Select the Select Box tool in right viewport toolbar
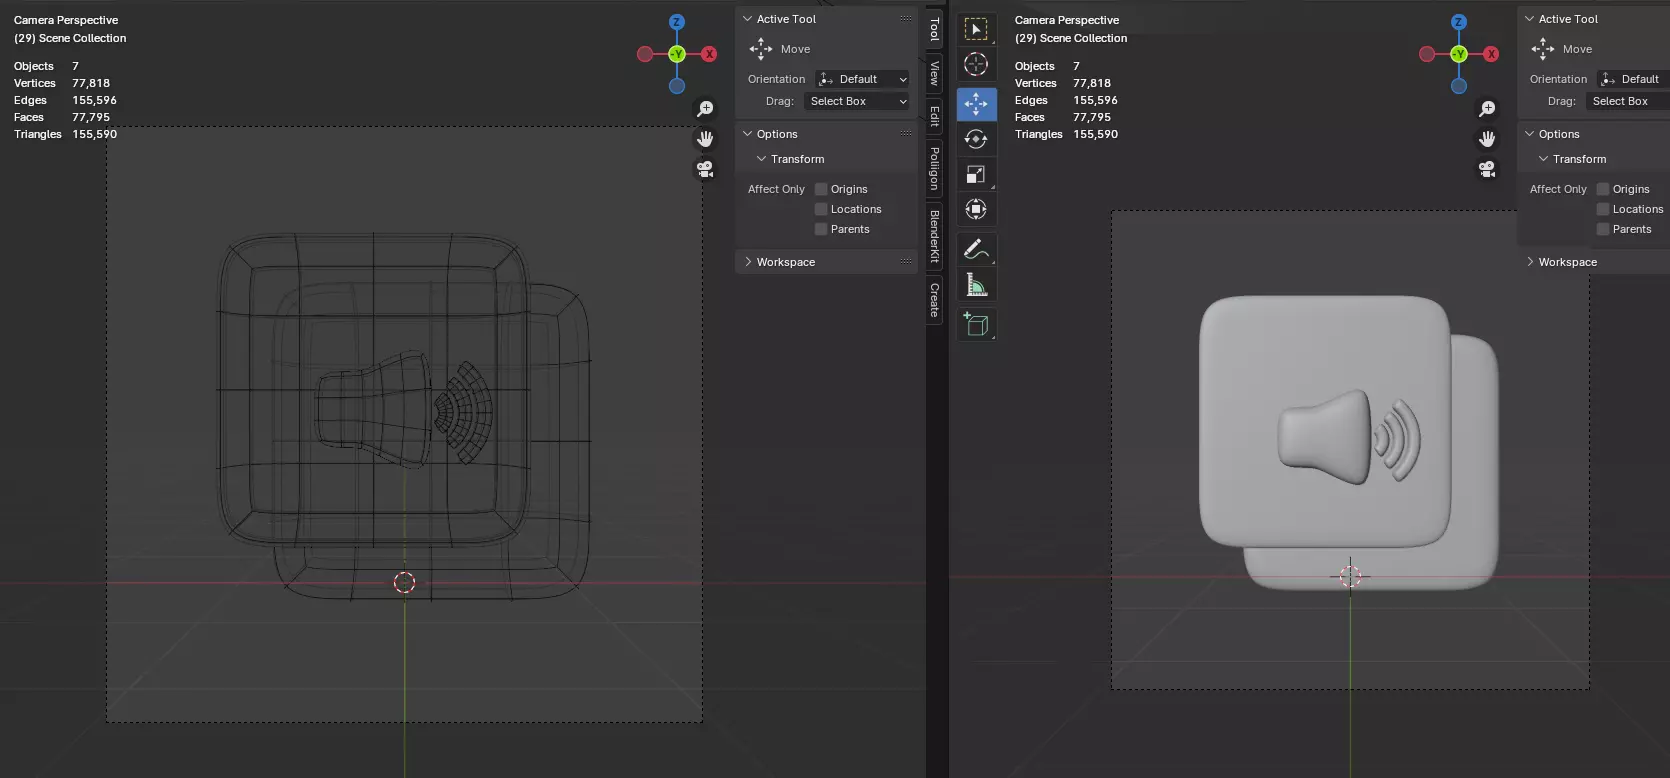This screenshot has width=1670, height=778. [976, 29]
